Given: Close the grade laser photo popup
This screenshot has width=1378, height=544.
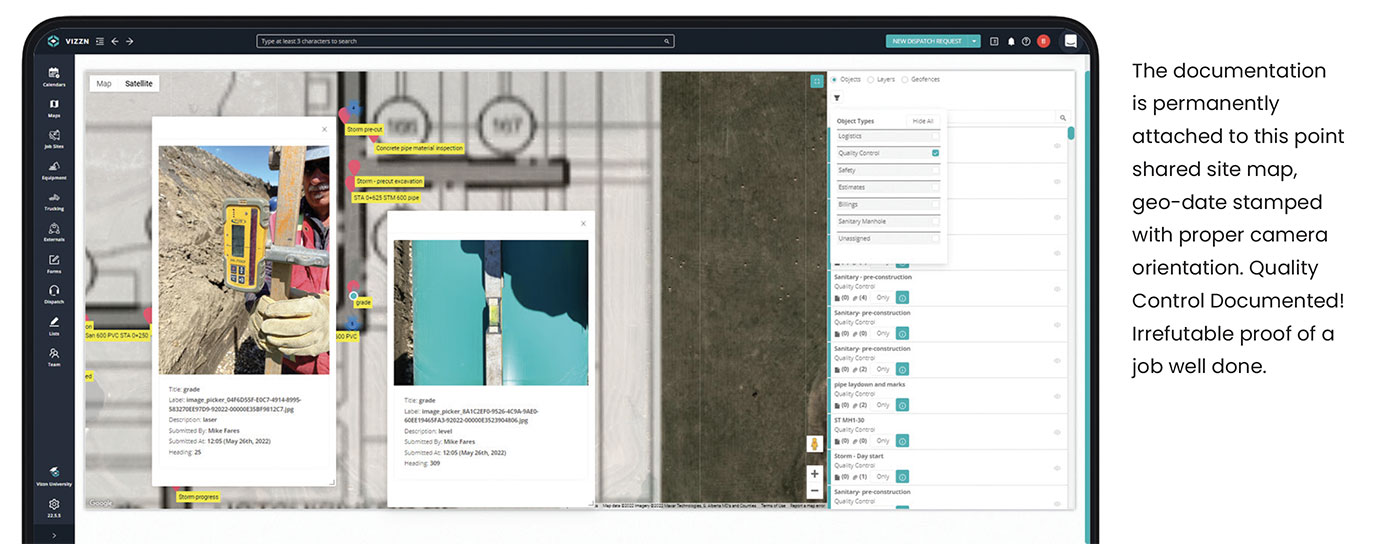Looking at the screenshot, I should click(x=324, y=129).
